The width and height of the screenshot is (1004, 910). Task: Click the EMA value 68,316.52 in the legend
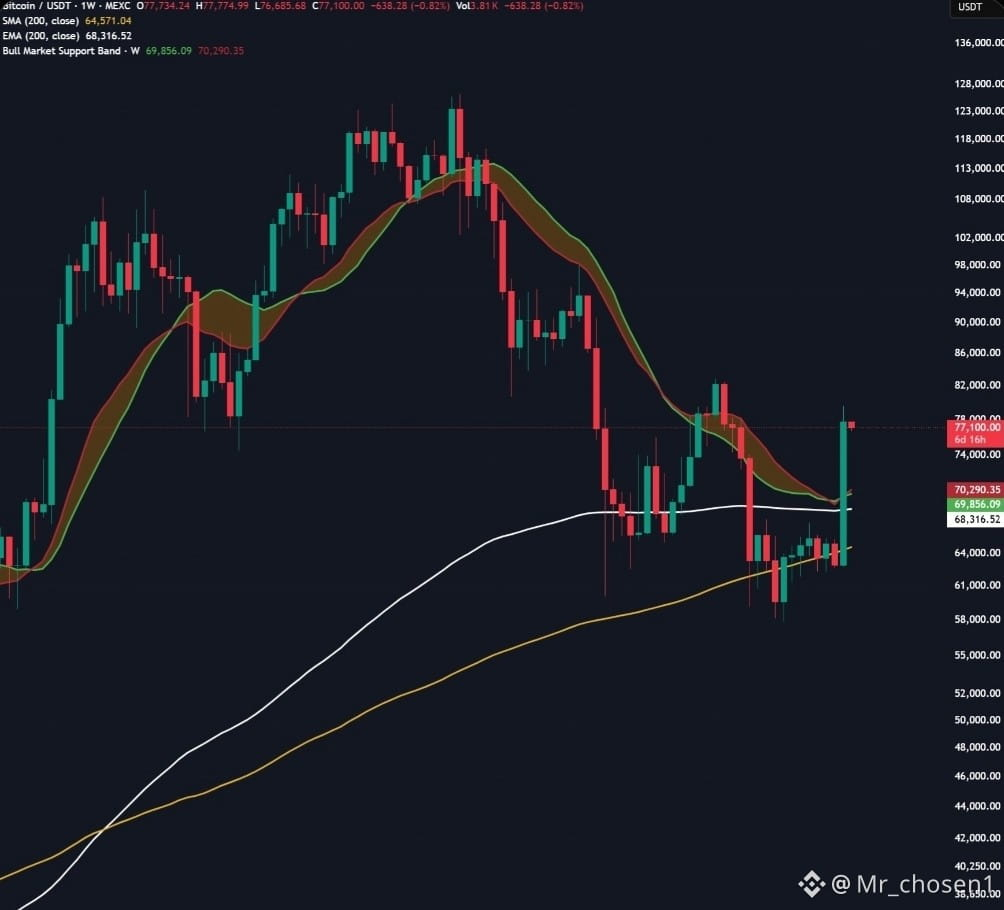tap(108, 36)
